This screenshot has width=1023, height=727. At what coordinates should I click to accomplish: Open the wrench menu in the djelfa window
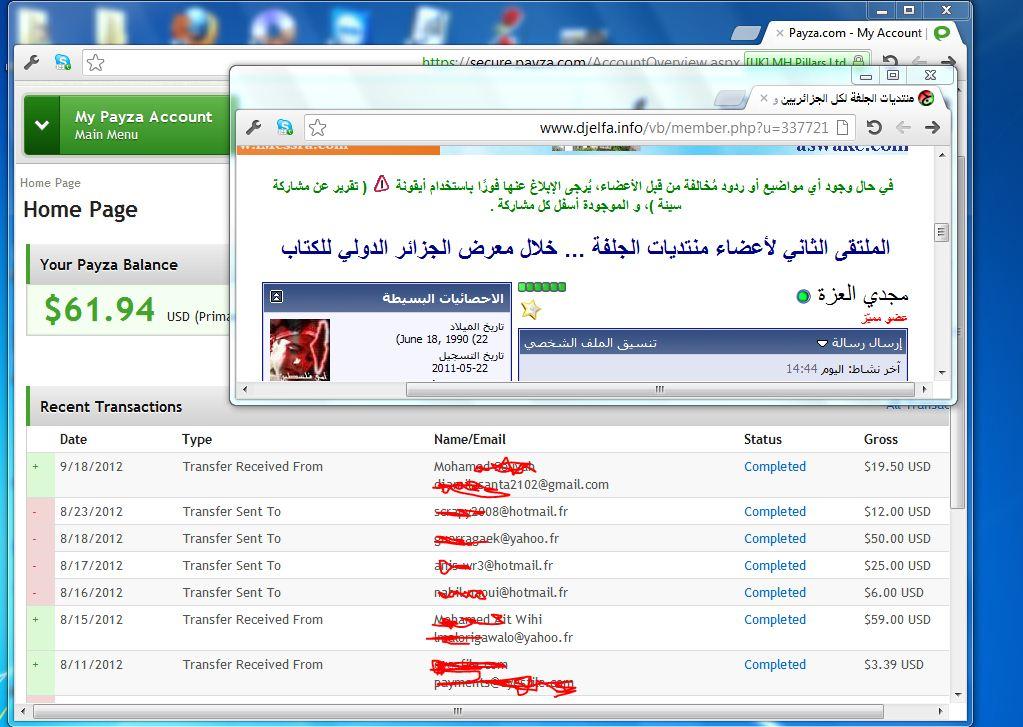[253, 128]
